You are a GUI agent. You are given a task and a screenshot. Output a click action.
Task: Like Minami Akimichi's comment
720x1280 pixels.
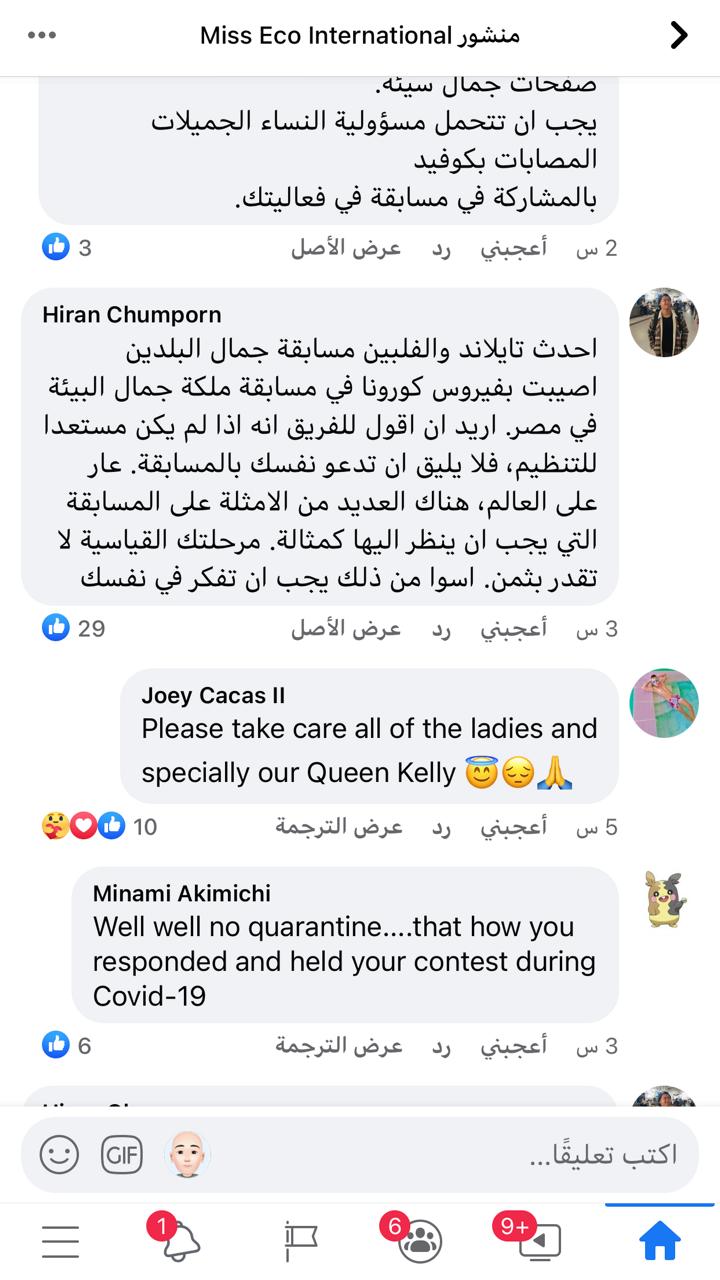[x=513, y=1046]
